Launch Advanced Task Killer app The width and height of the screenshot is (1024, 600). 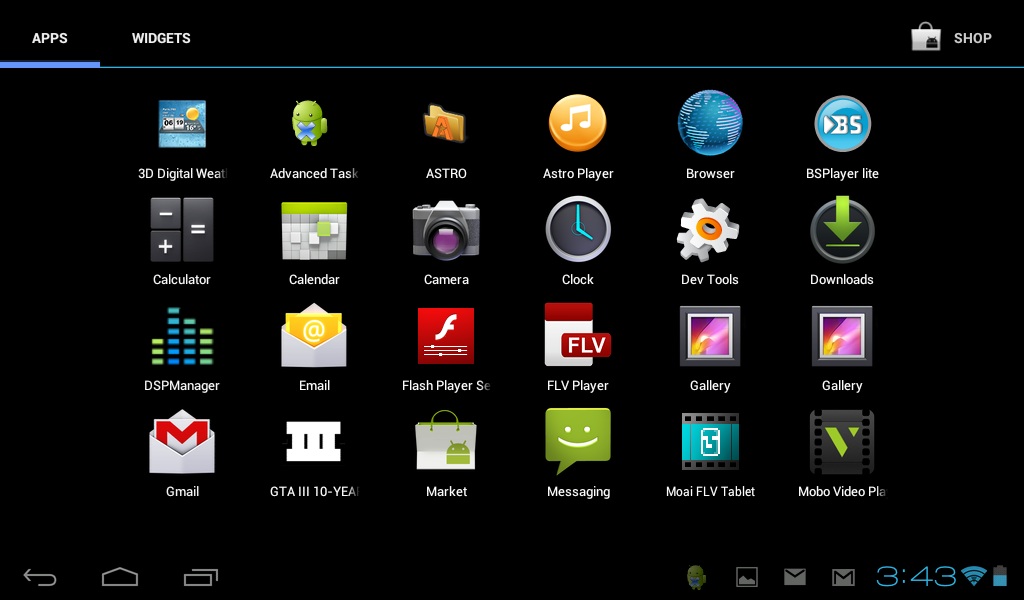tap(309, 123)
